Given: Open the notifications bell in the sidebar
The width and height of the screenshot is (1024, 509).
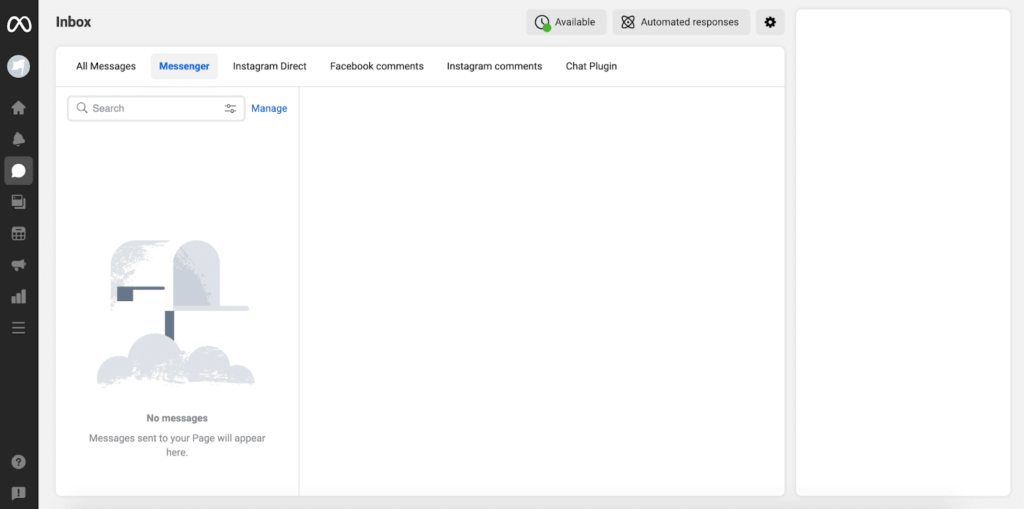Looking at the screenshot, I should click(18, 139).
